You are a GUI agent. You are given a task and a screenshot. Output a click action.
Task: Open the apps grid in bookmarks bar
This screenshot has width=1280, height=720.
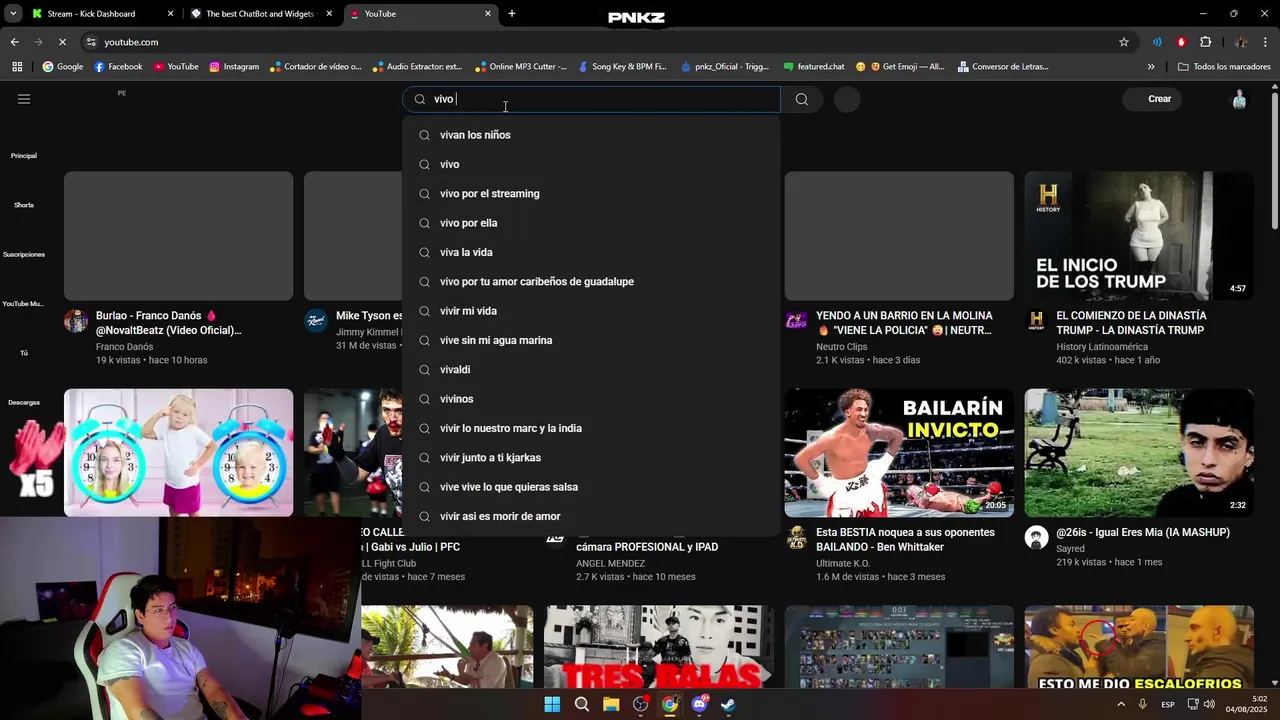point(17,67)
